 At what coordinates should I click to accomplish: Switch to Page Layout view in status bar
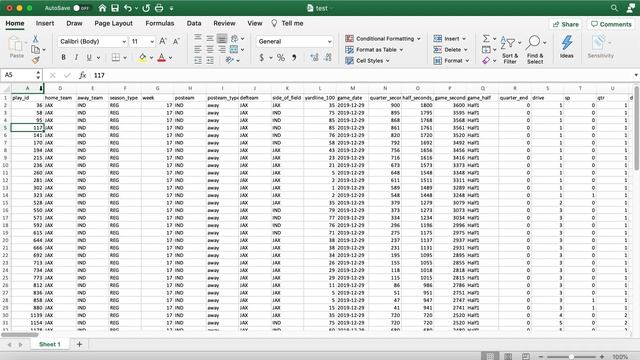[x=508, y=356]
